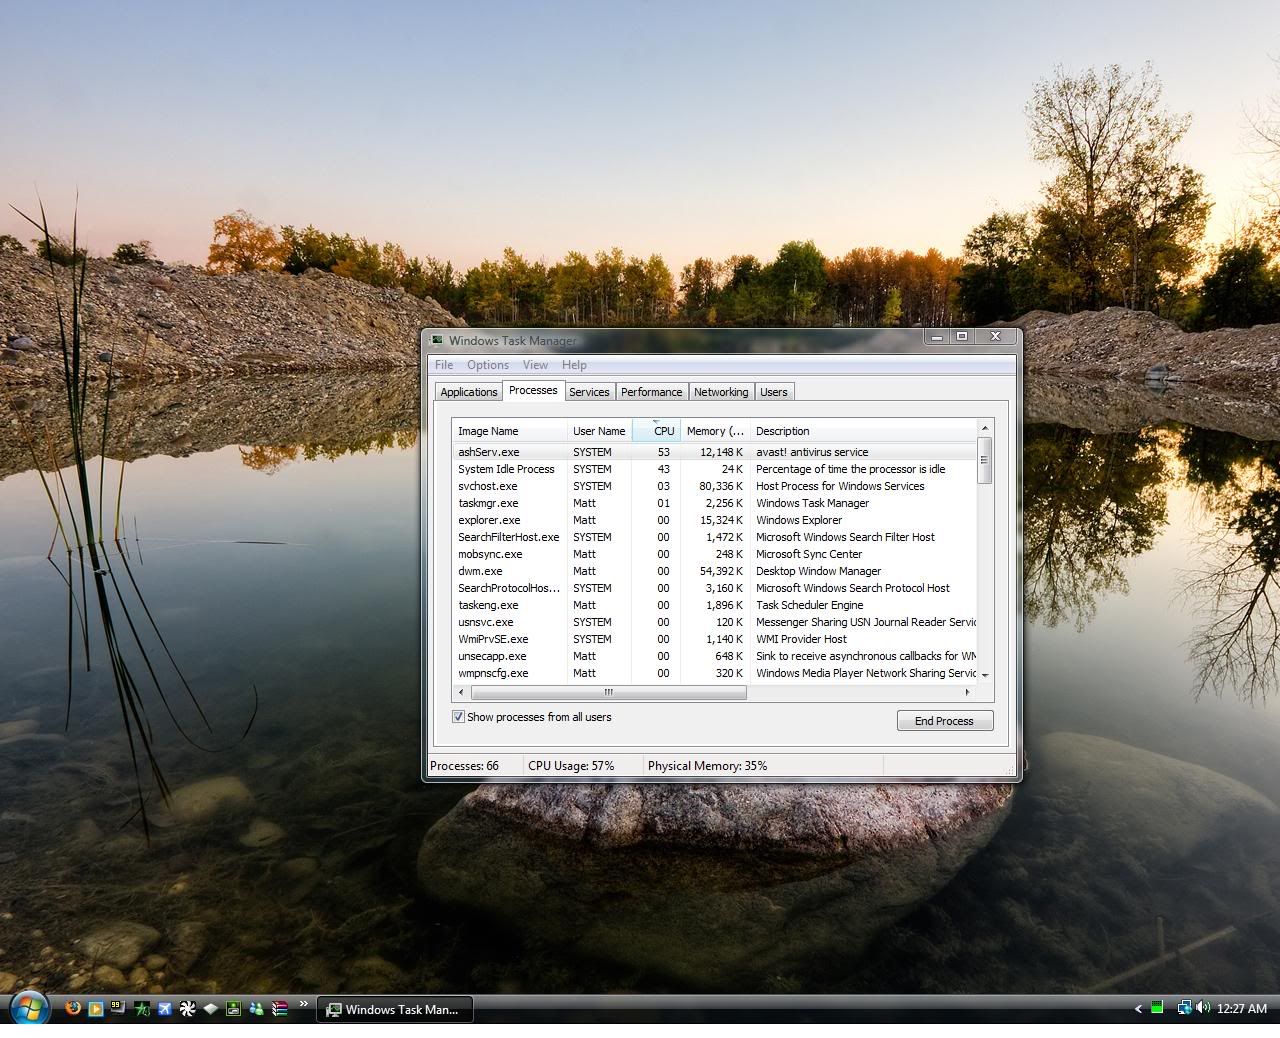Click the horizontal scrollbar left arrow
Image resolution: width=1280 pixels, height=1038 pixels.
pos(461,692)
